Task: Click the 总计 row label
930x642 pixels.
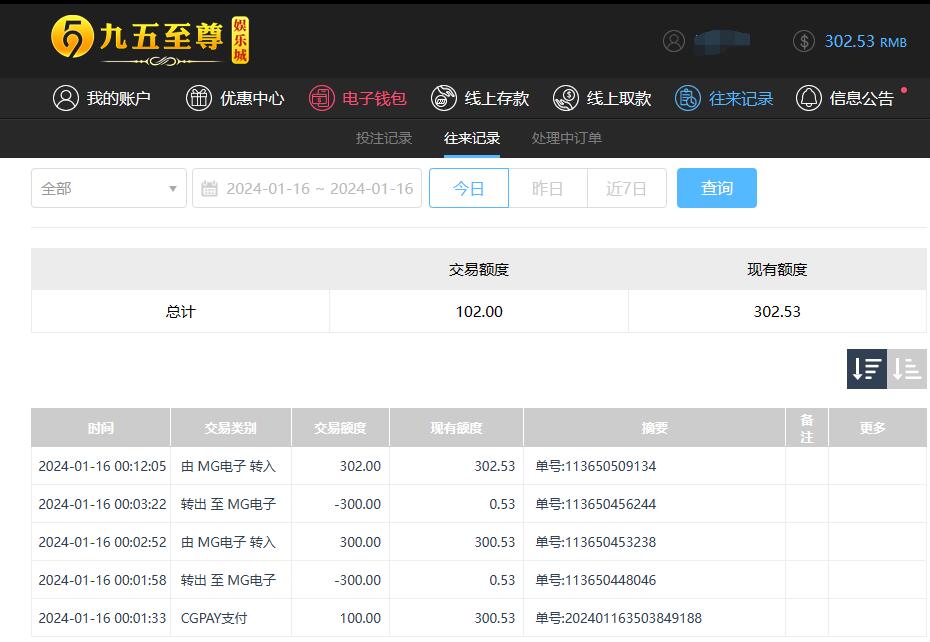Action: point(180,312)
